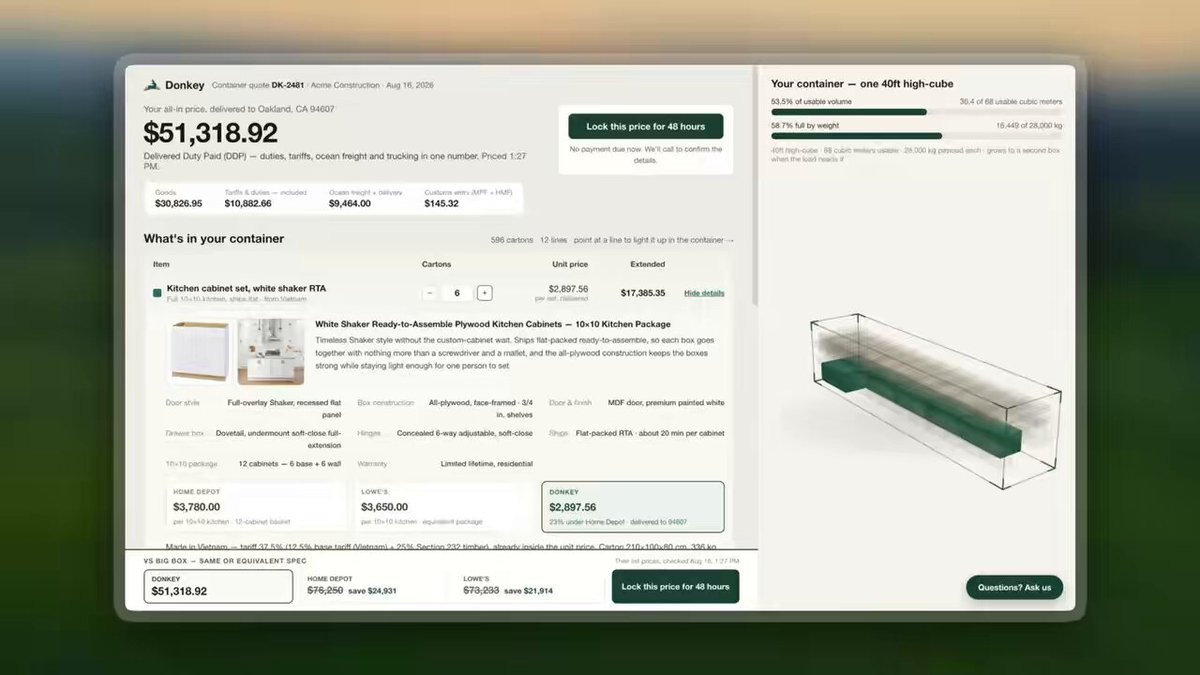Click bottom bar Lock this price button
The image size is (1200, 675).
675,586
